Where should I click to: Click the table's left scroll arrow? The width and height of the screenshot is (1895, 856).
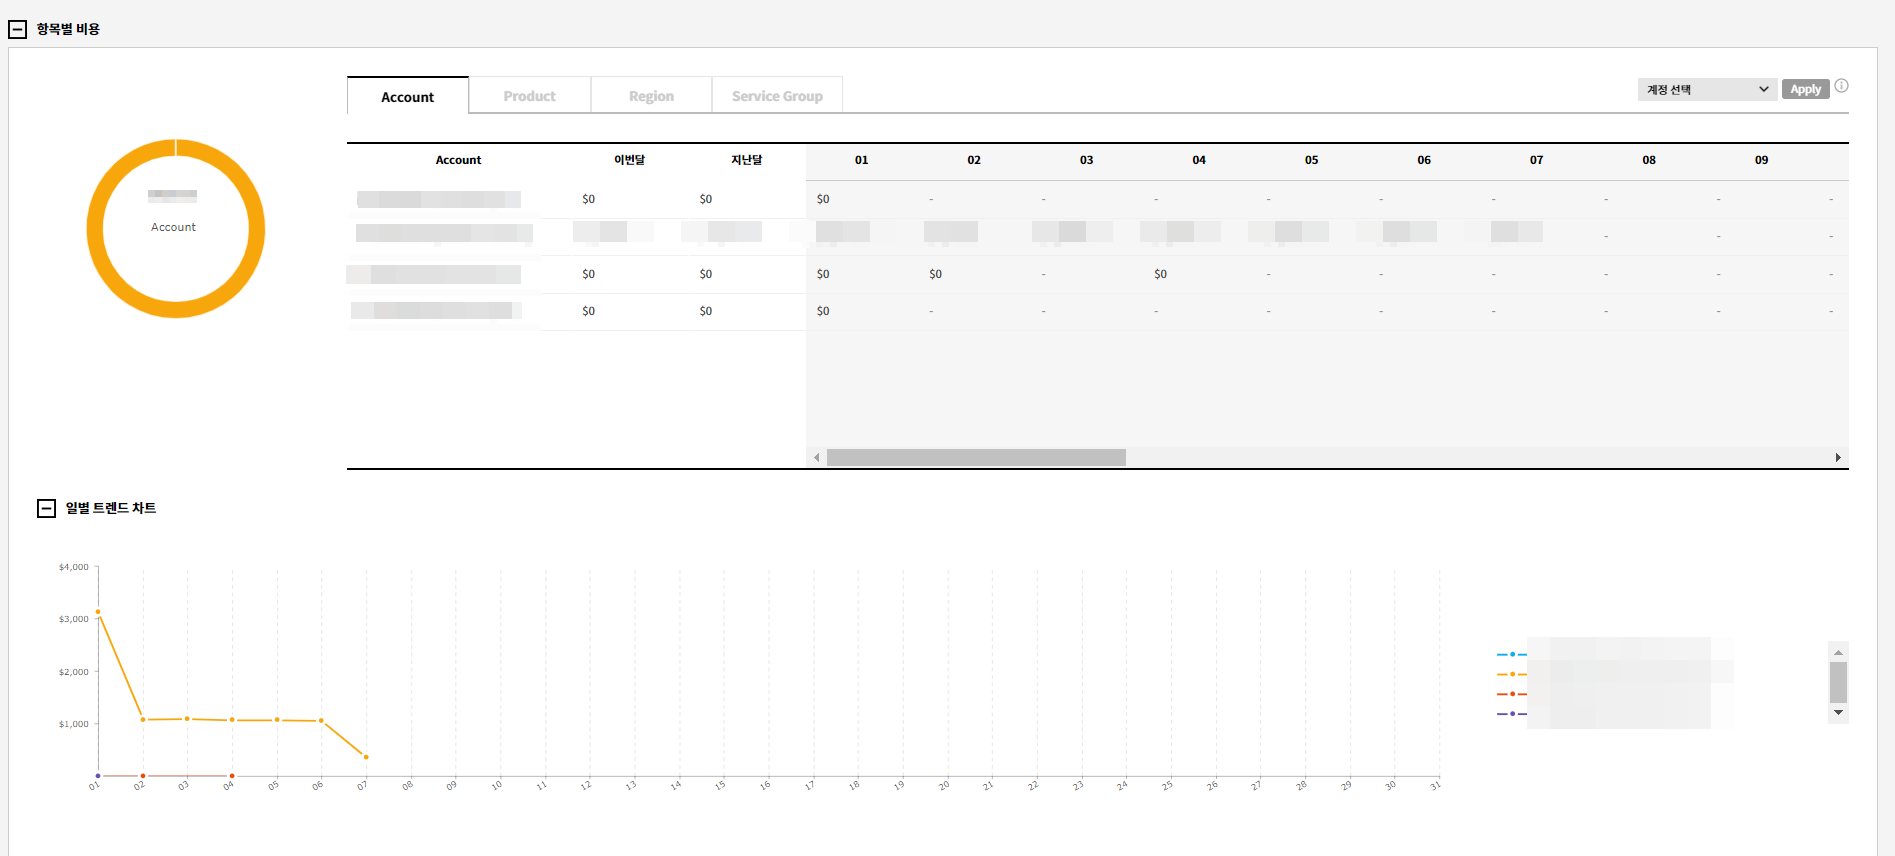[817, 458]
